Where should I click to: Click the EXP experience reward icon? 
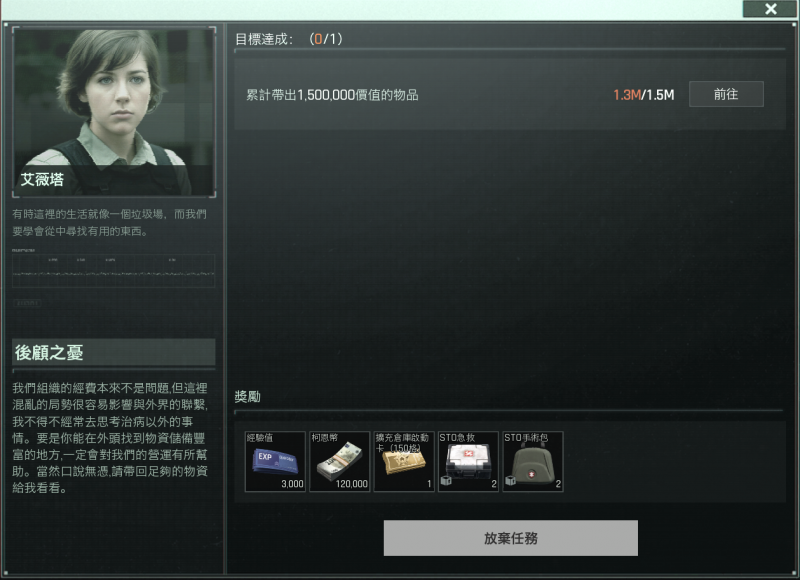[x=275, y=462]
